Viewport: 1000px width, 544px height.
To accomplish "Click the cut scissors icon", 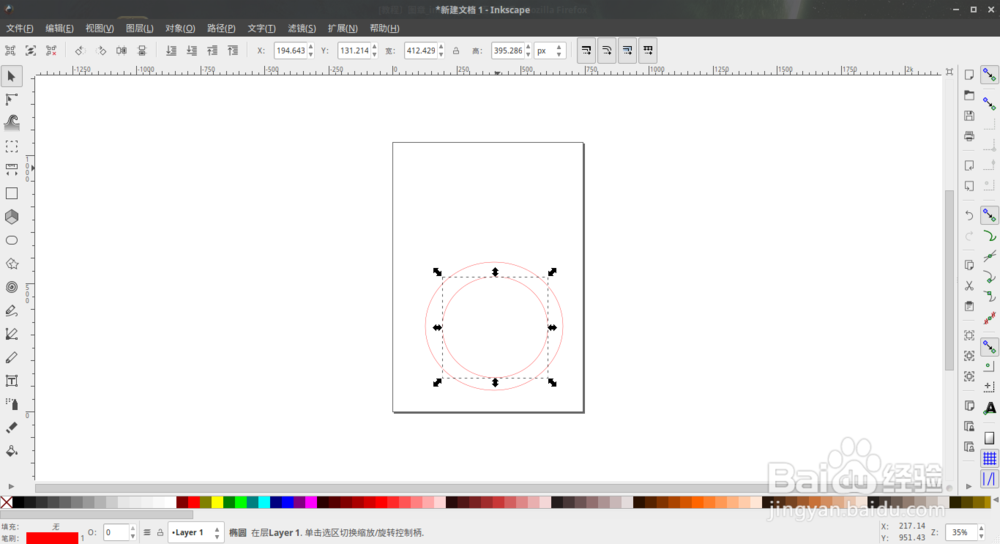I will pos(969,286).
